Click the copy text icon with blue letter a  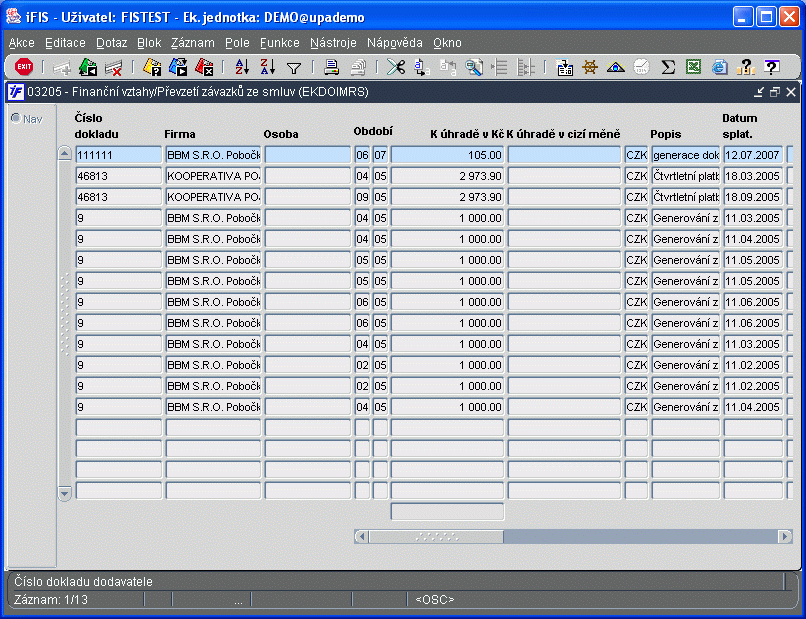click(422, 67)
